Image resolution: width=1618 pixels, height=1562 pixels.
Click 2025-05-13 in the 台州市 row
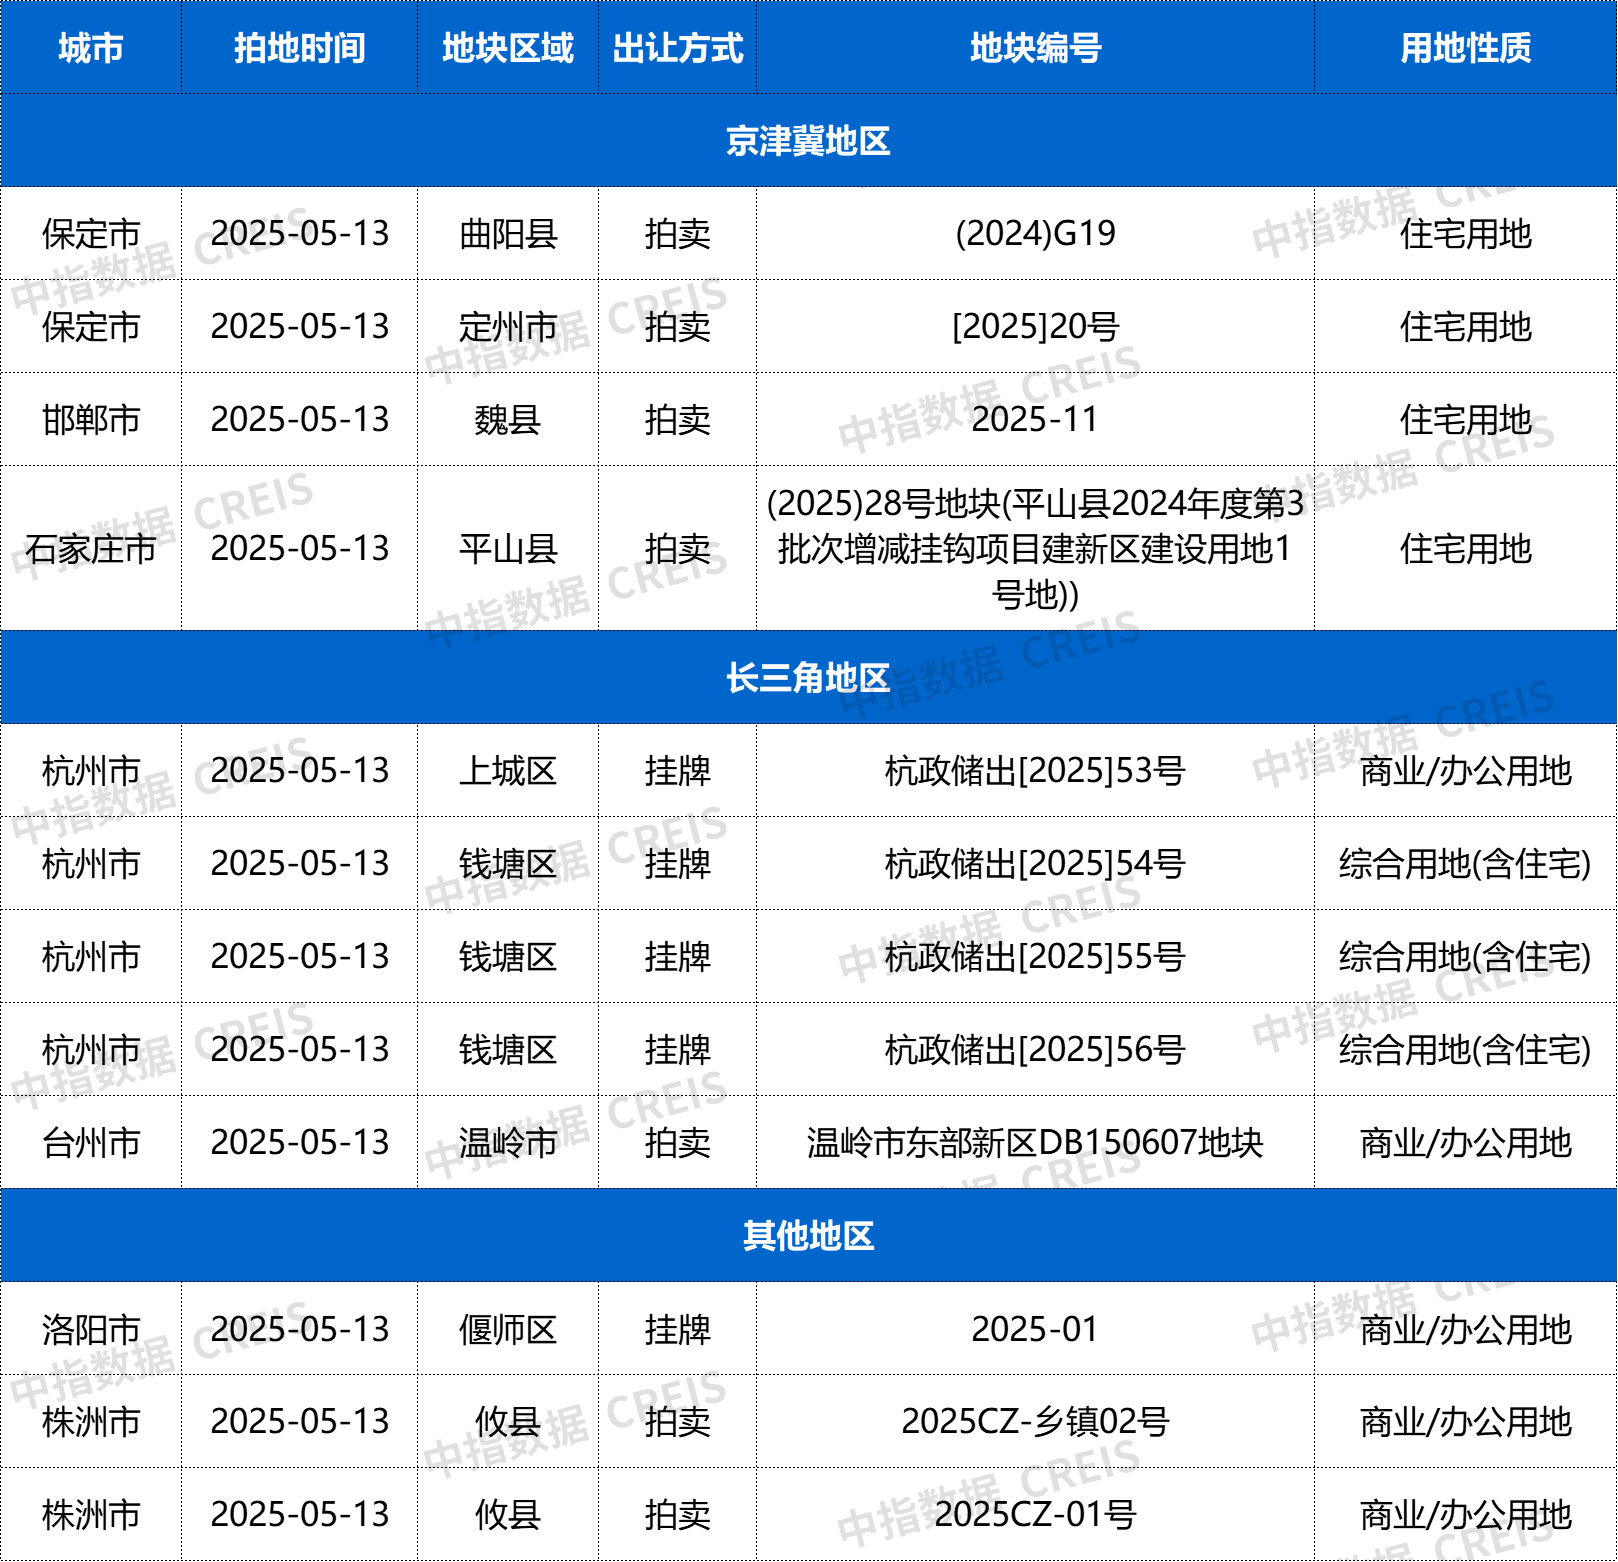300,1143
